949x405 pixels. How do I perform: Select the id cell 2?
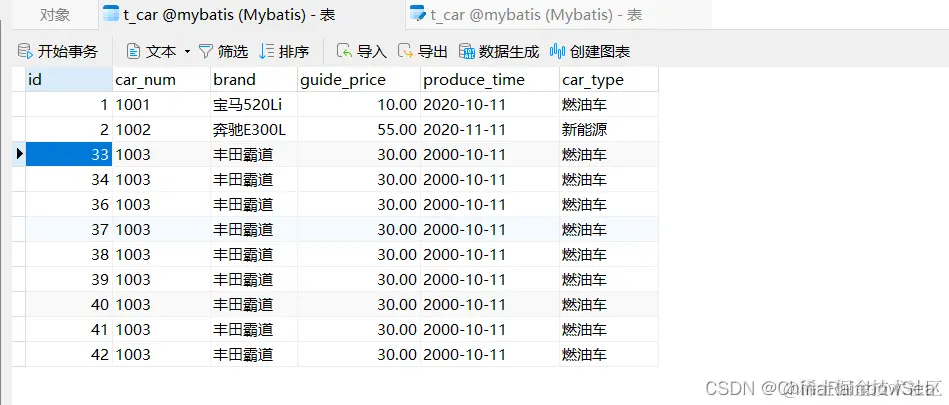tap(68, 130)
